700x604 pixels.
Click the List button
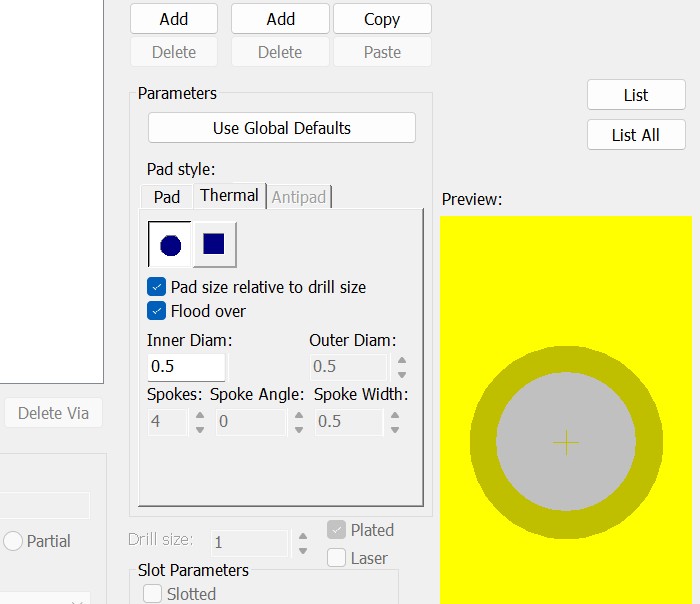pos(636,95)
